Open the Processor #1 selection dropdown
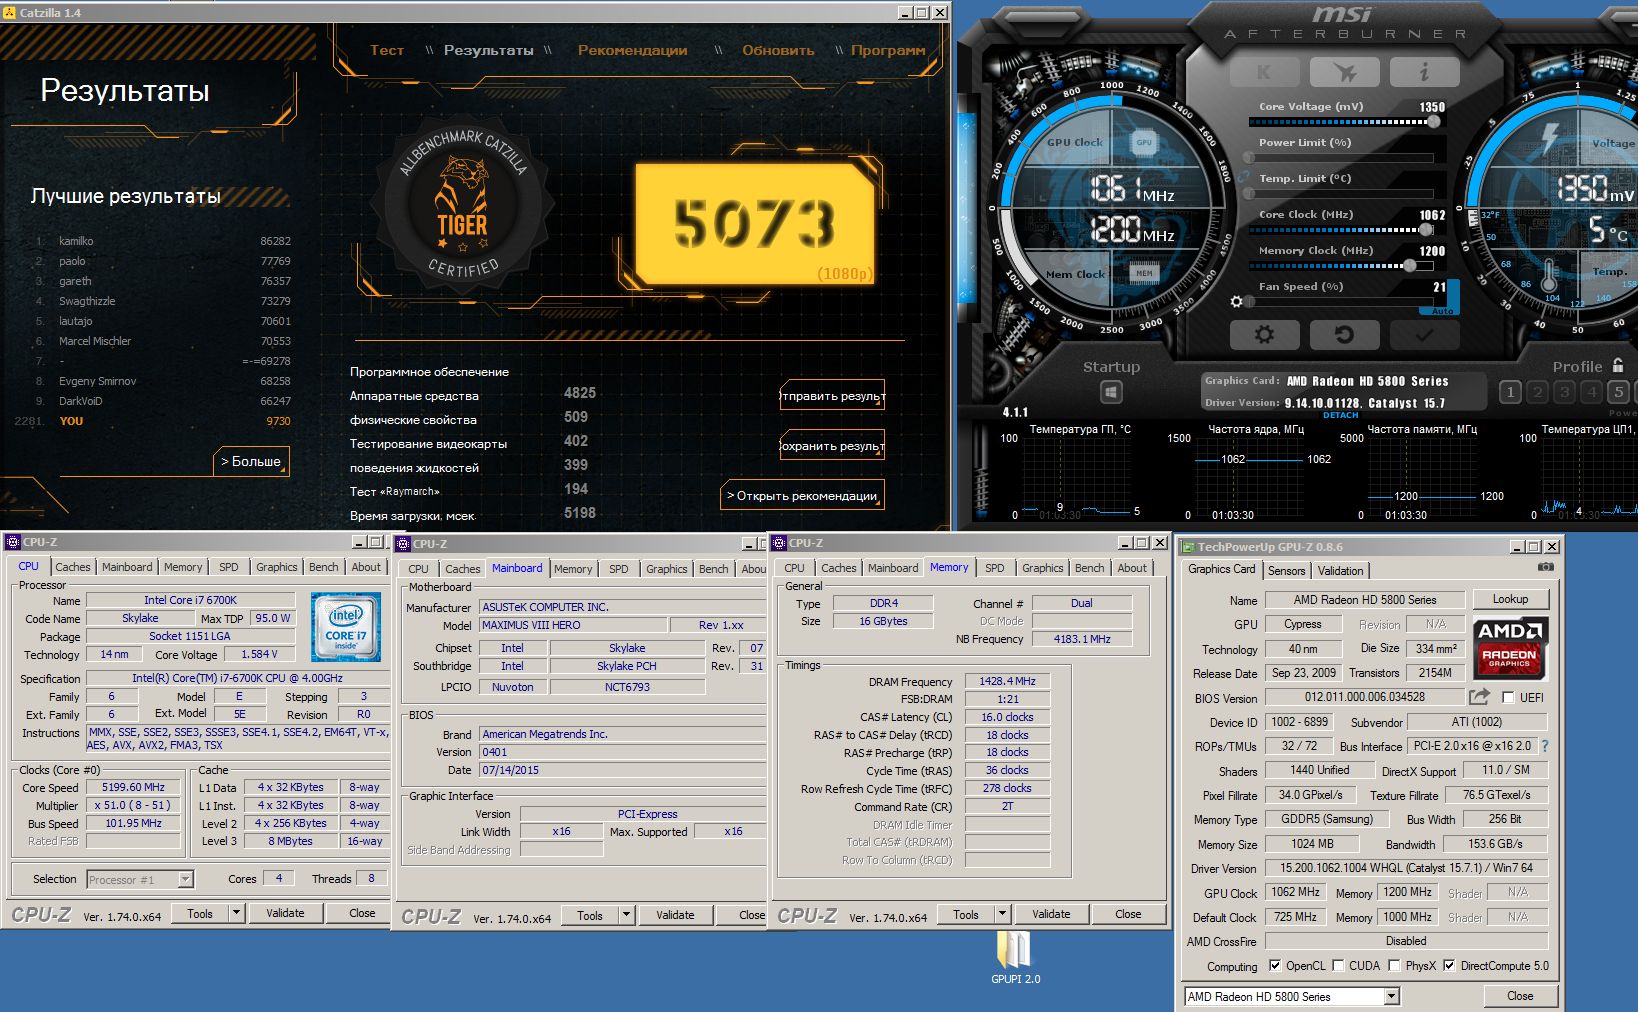Screen dimensions: 1638x1012 coord(185,880)
